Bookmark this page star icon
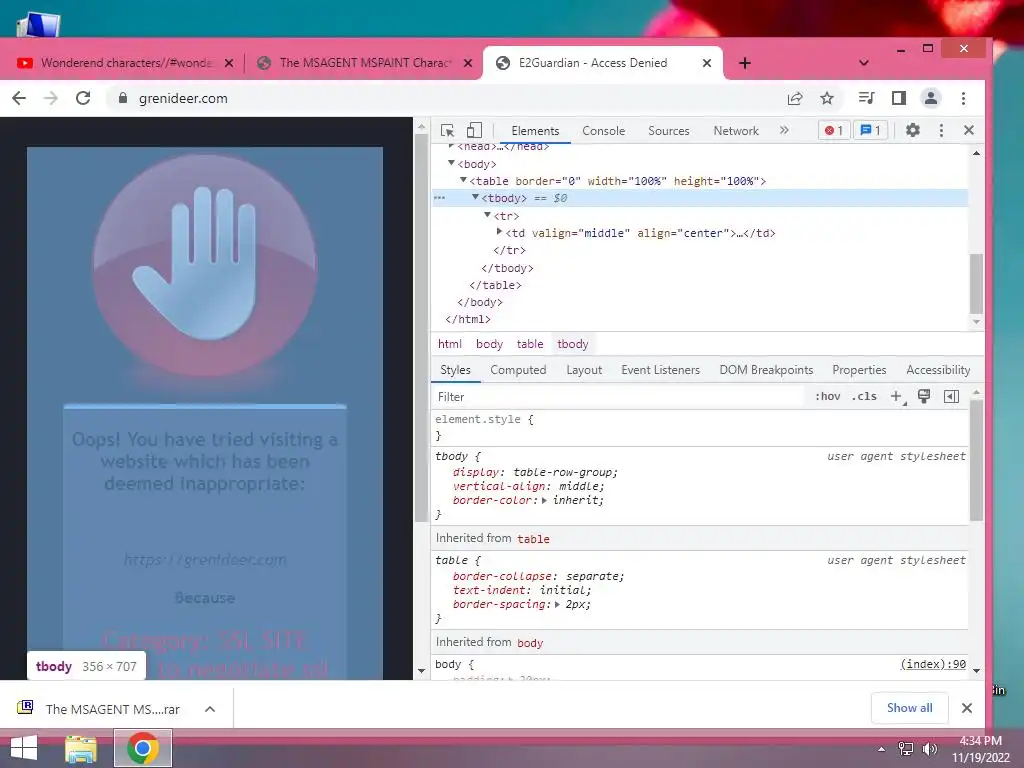 [x=827, y=99]
